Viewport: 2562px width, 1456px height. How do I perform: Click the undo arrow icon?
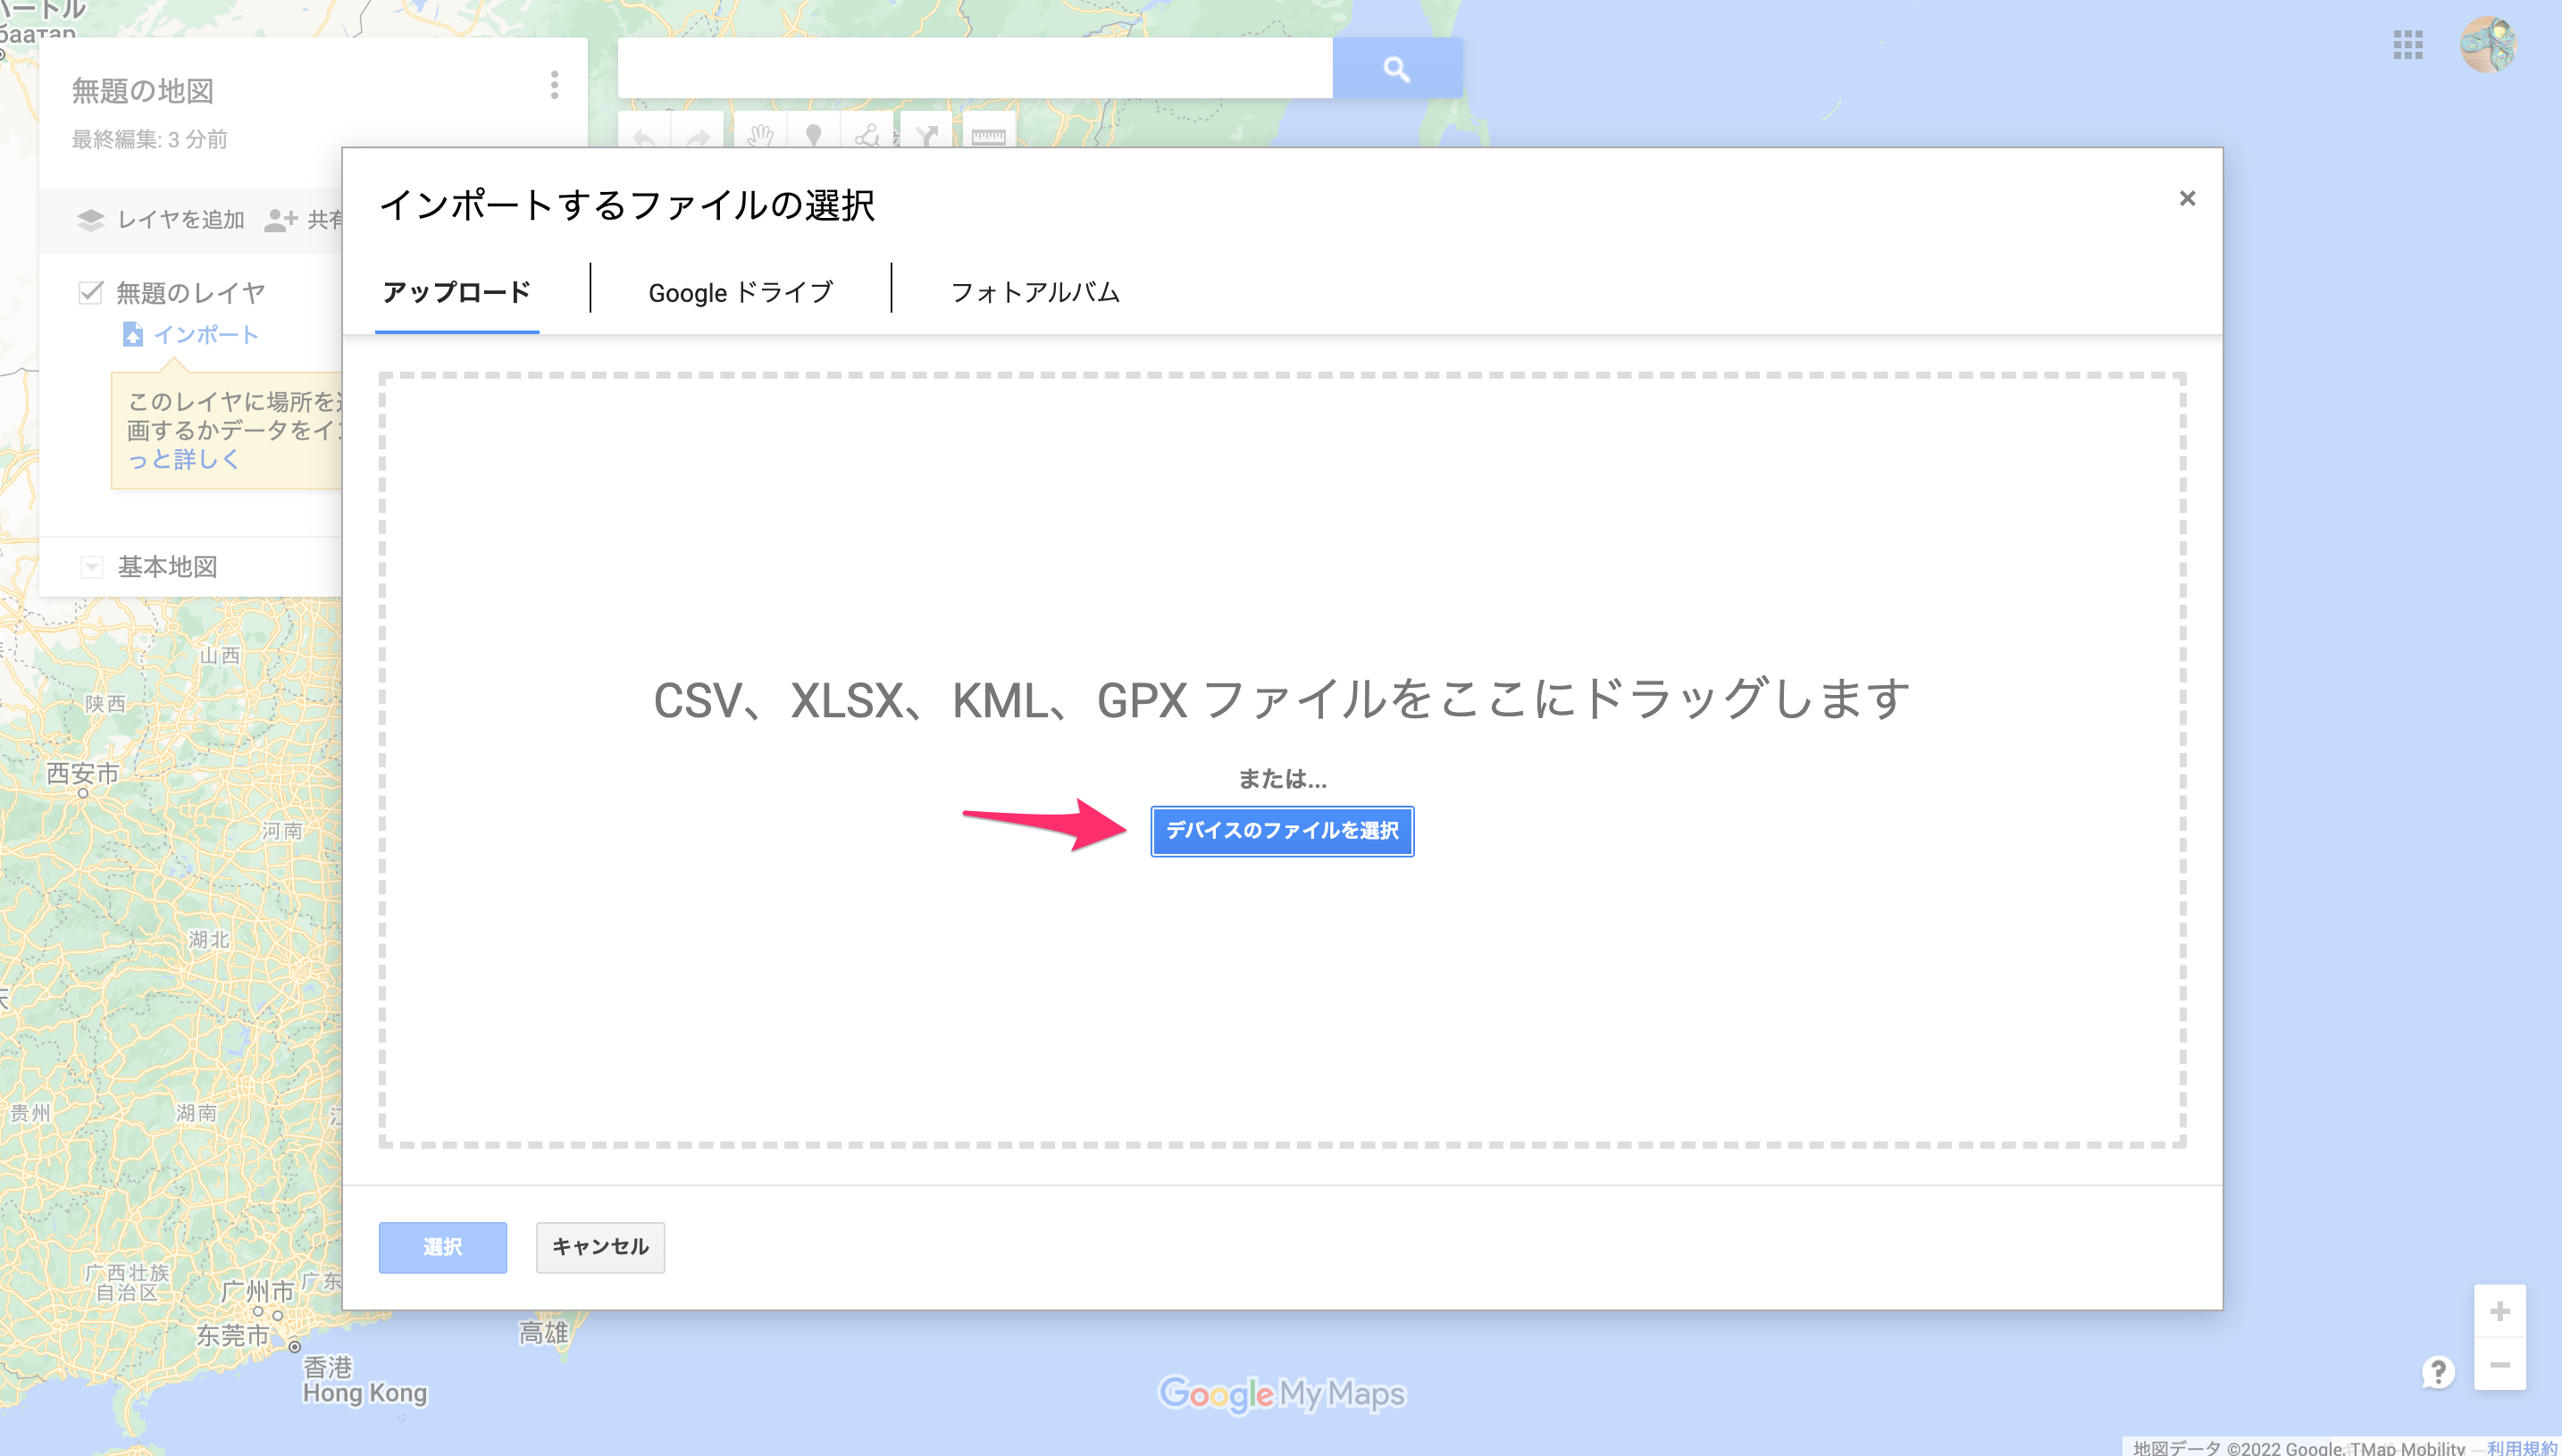coord(644,134)
